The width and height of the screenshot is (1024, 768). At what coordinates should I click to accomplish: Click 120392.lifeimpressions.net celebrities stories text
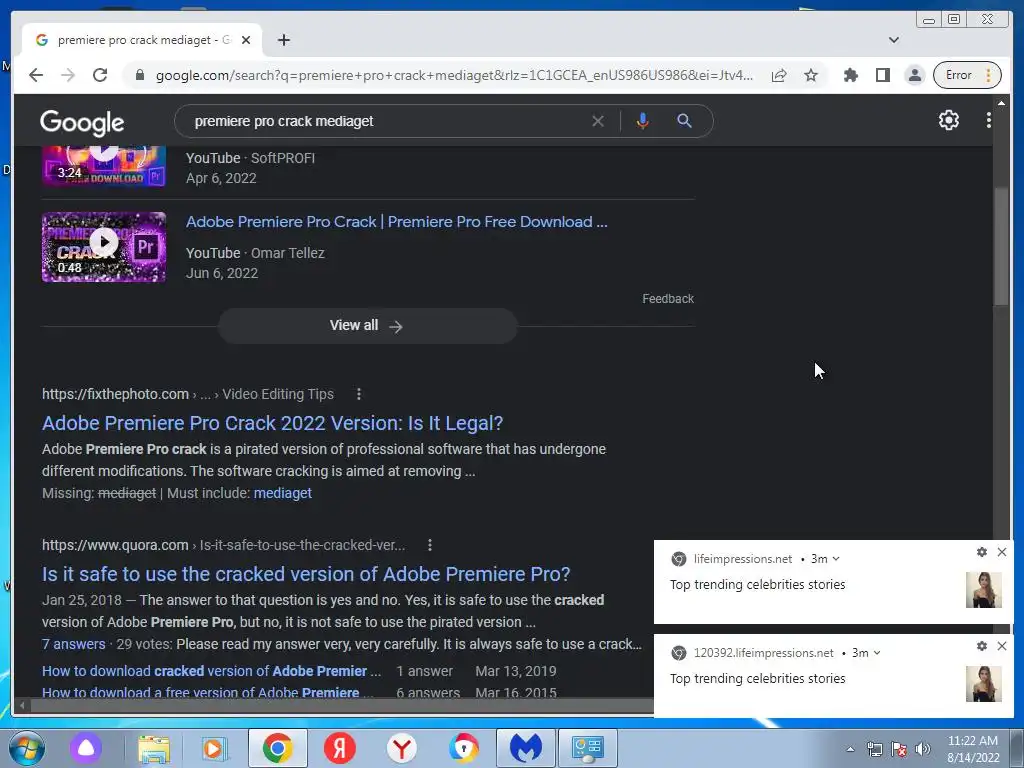[x=758, y=679]
